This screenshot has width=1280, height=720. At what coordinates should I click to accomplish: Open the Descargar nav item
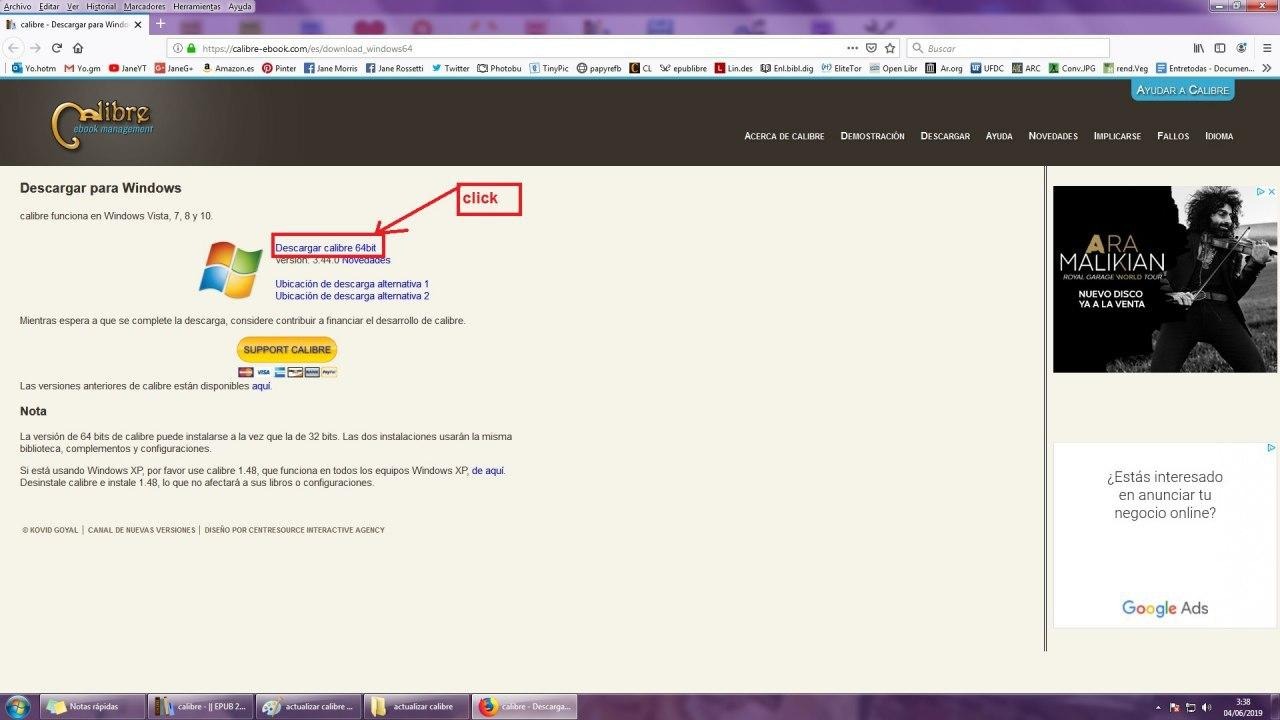pos(945,136)
